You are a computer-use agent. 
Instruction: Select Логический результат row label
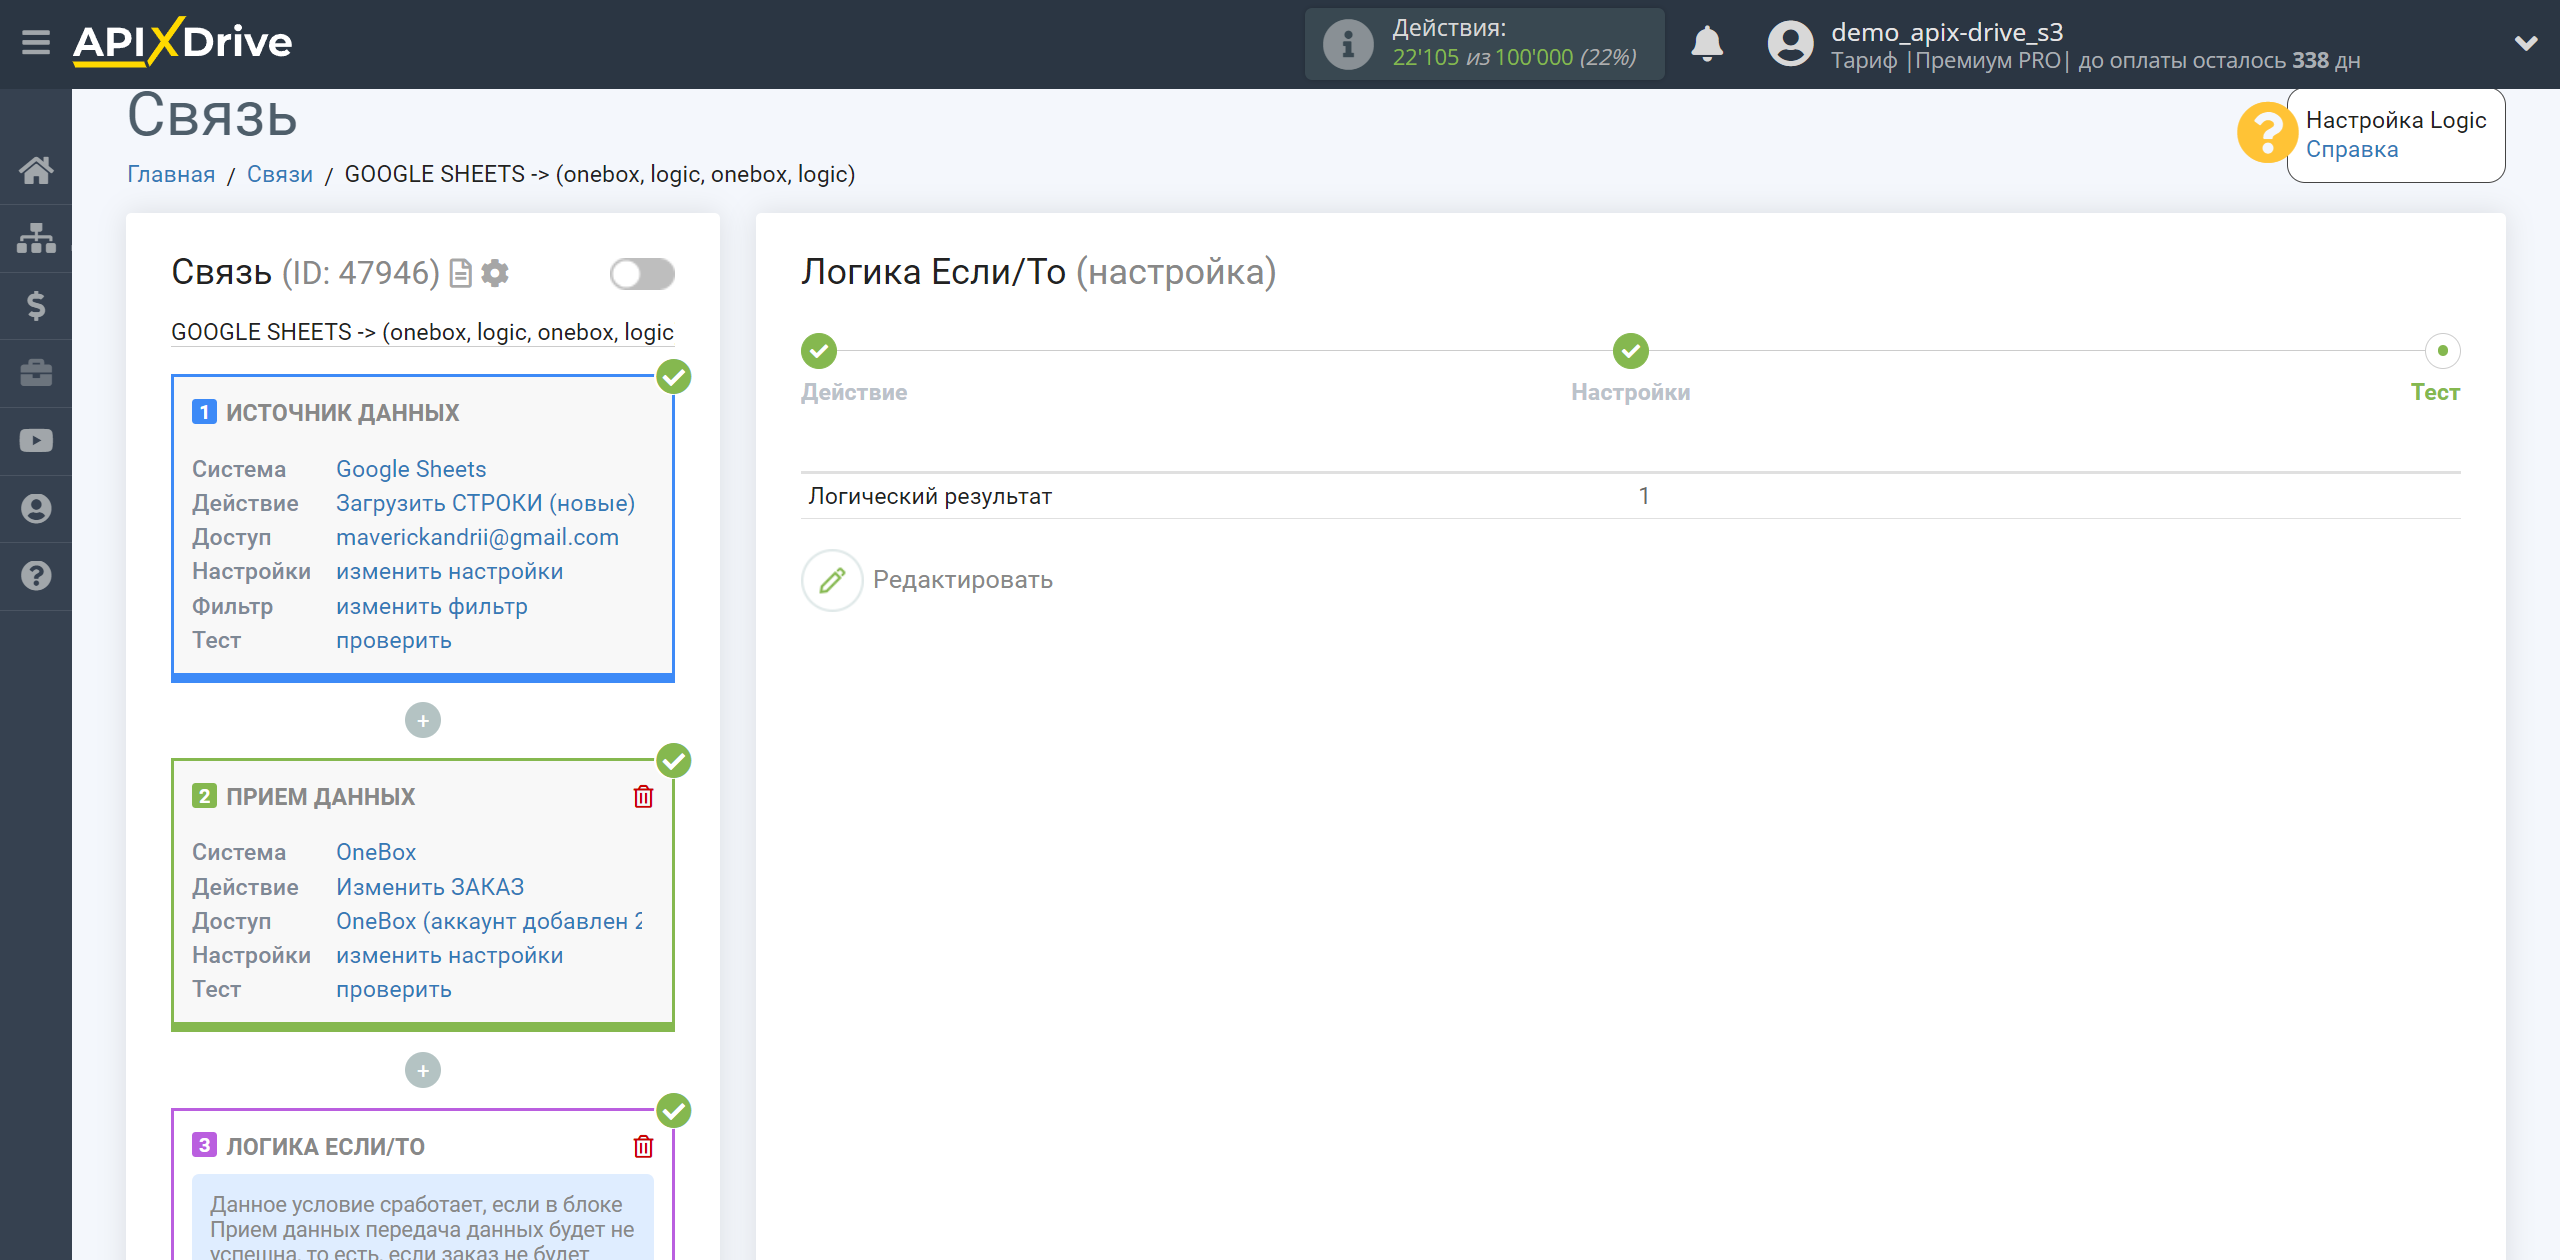(x=930, y=496)
